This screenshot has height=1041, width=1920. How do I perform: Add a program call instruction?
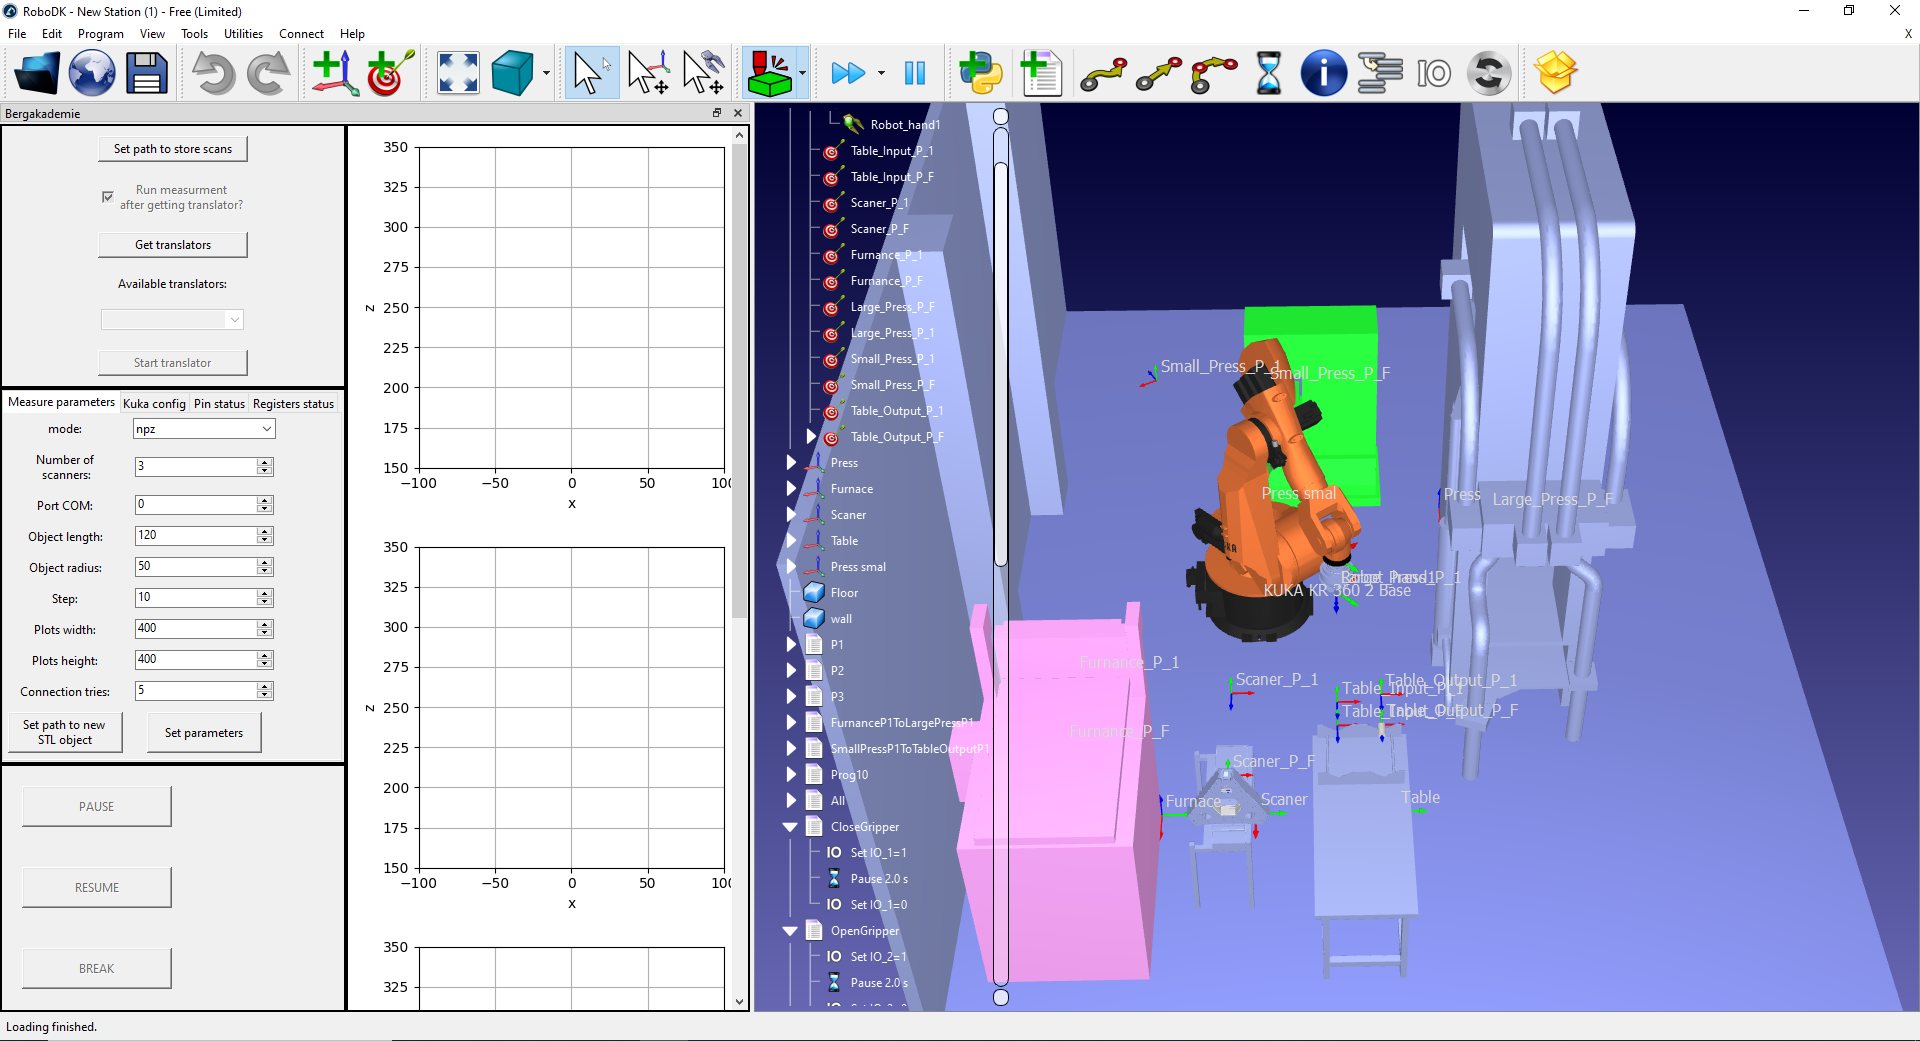coord(1379,73)
